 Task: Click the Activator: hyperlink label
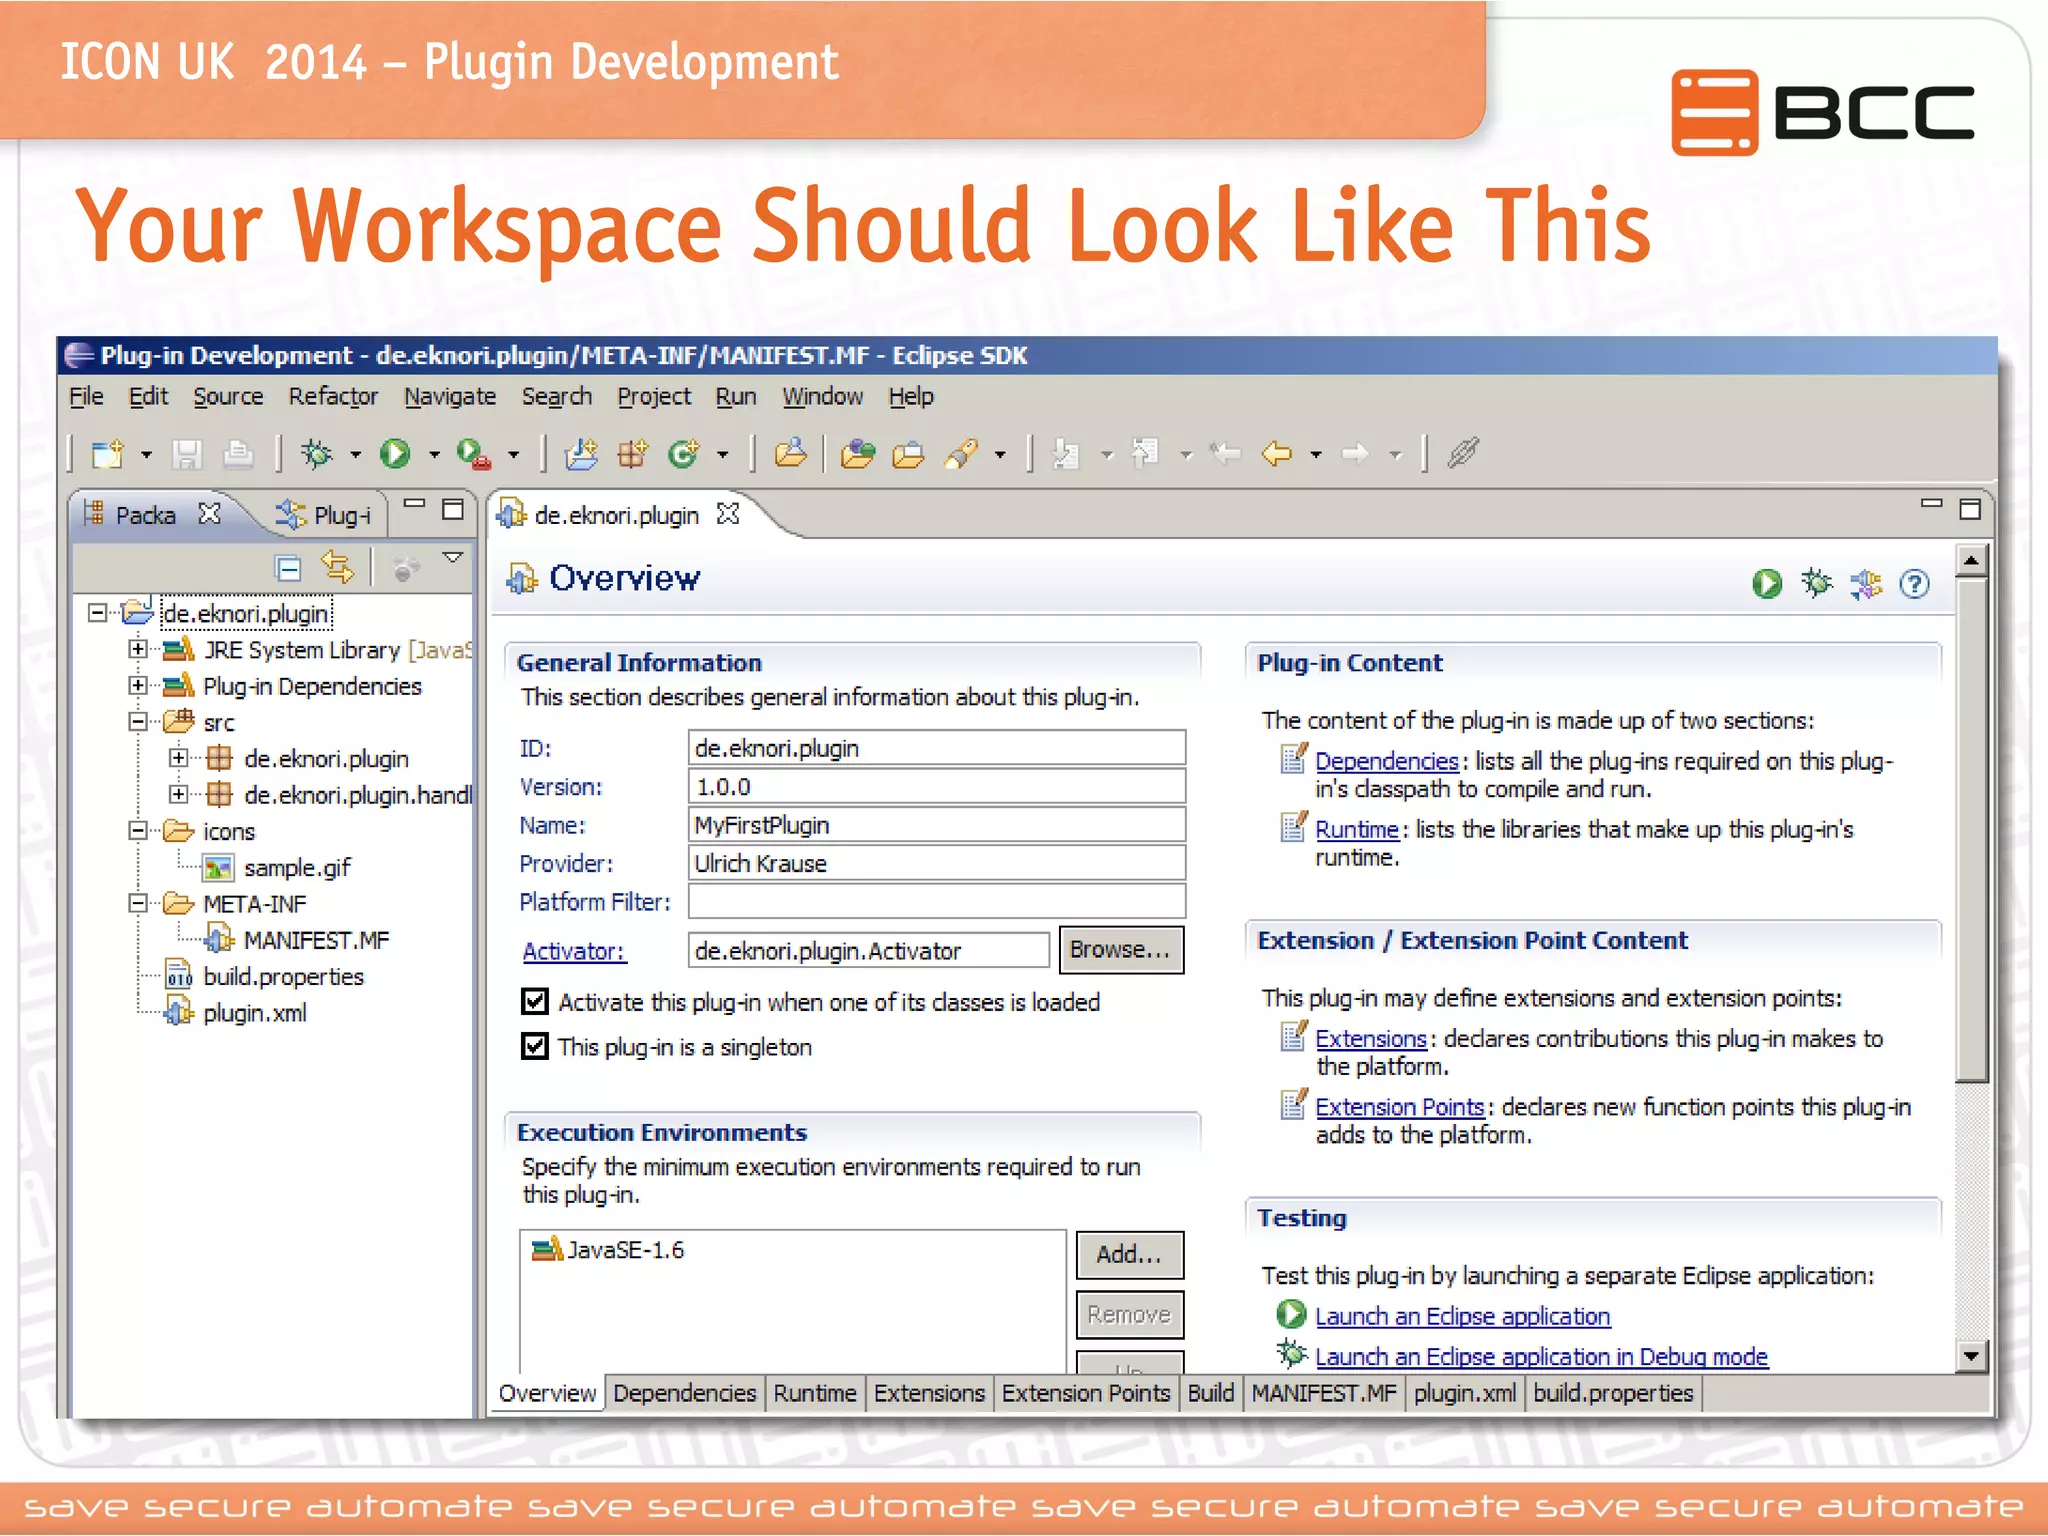tap(574, 951)
